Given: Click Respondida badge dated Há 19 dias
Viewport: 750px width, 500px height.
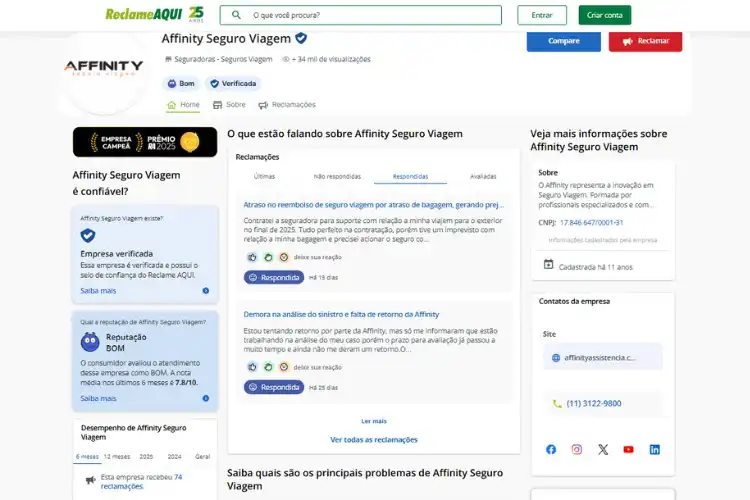Looking at the screenshot, I should [274, 278].
